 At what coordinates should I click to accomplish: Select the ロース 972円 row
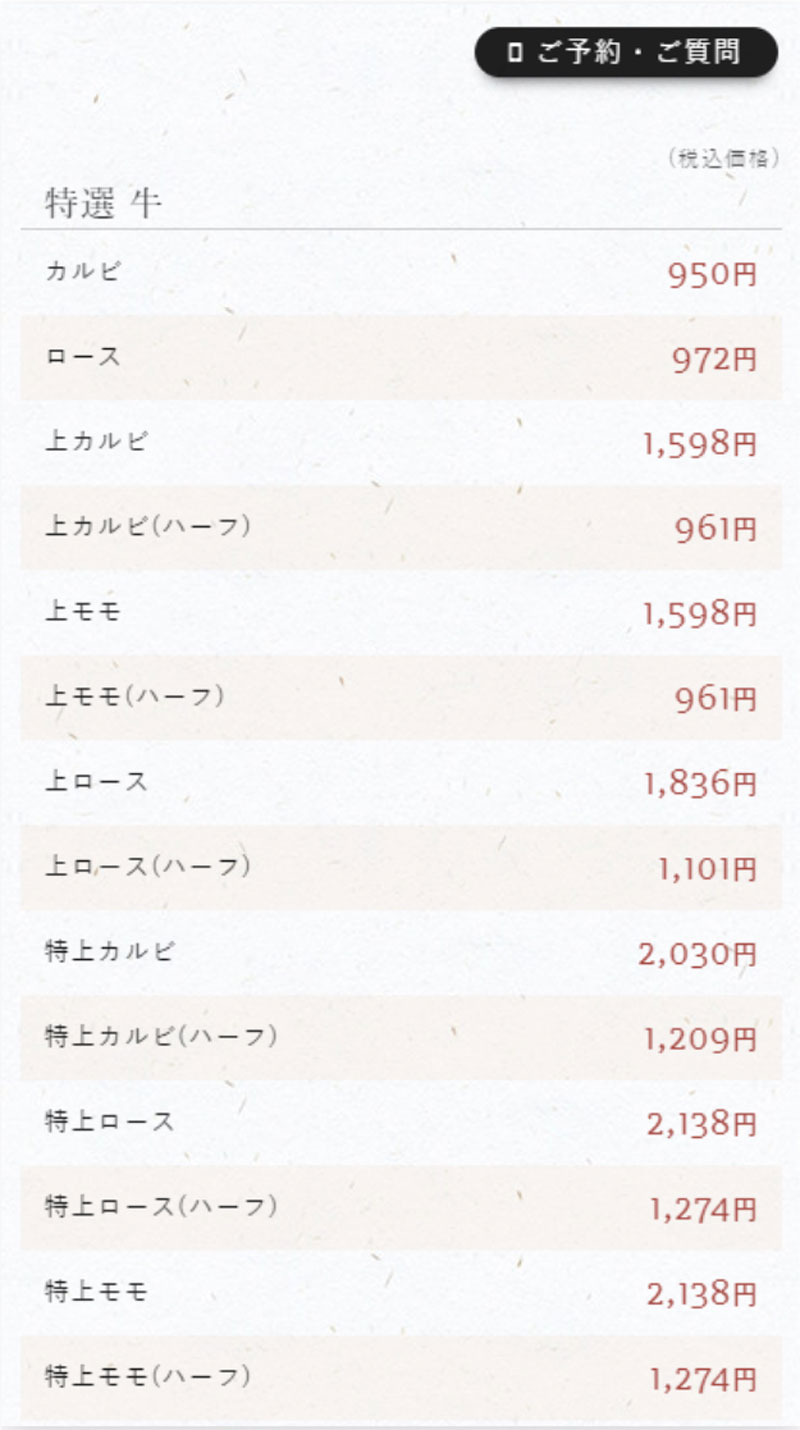pyautogui.click(x=401, y=358)
